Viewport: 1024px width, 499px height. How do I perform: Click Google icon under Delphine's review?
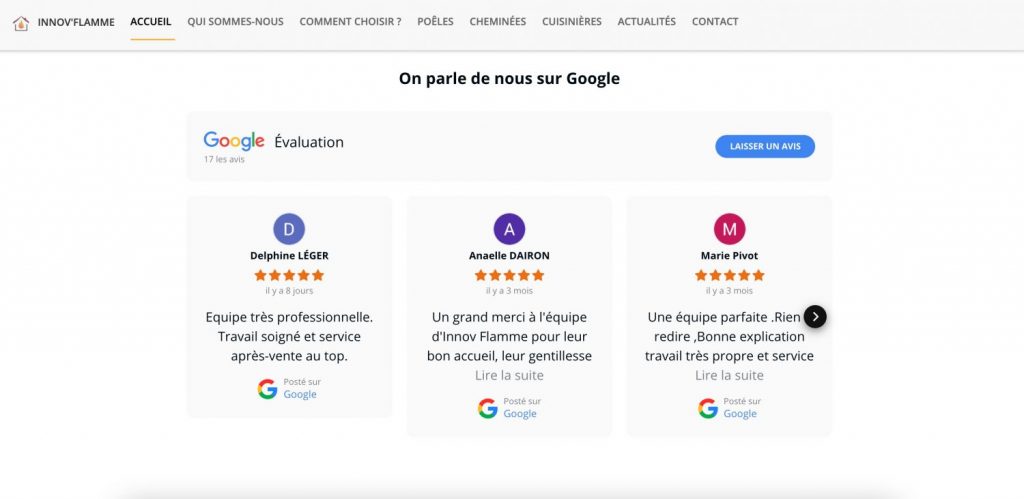tap(267, 389)
